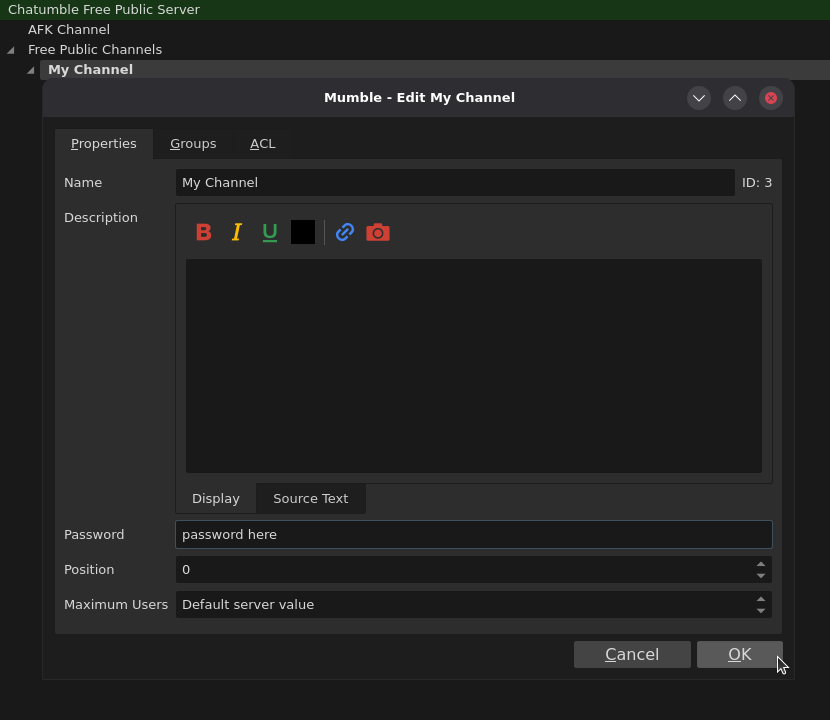Switch description editor to Source Text
Image resolution: width=830 pixels, height=720 pixels.
point(310,498)
